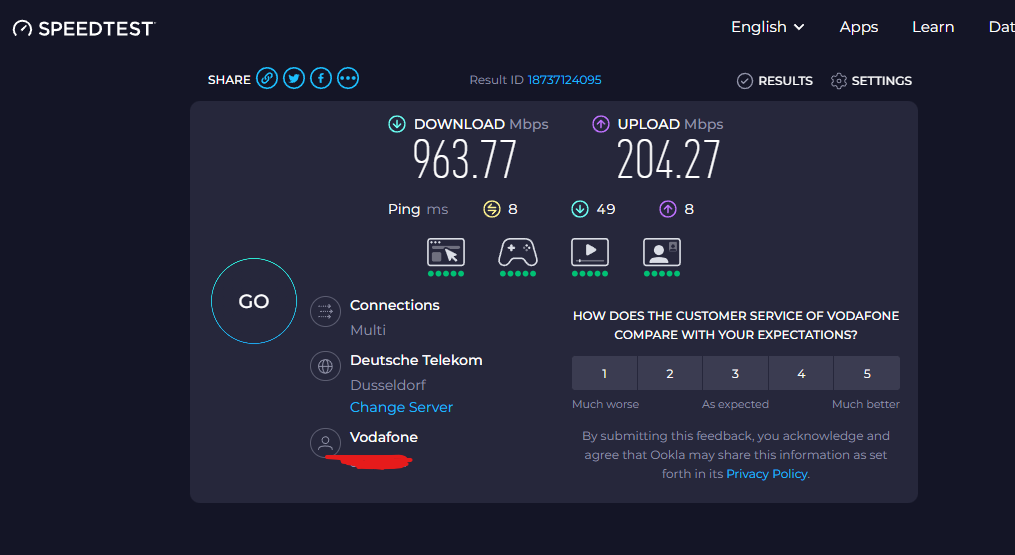1015x555 pixels.
Task: Open result ID 18737124095 link
Action: pyautogui.click(x=564, y=80)
